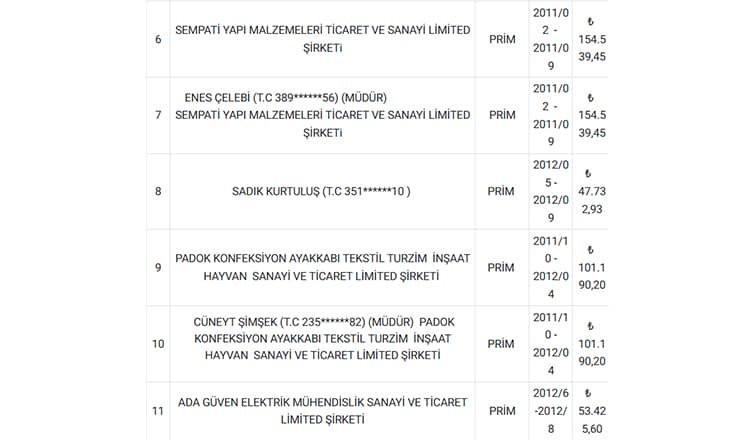The width and height of the screenshot is (755, 440).
Task: Click the Turkish lira symbol in row 6
Action: pos(590,22)
